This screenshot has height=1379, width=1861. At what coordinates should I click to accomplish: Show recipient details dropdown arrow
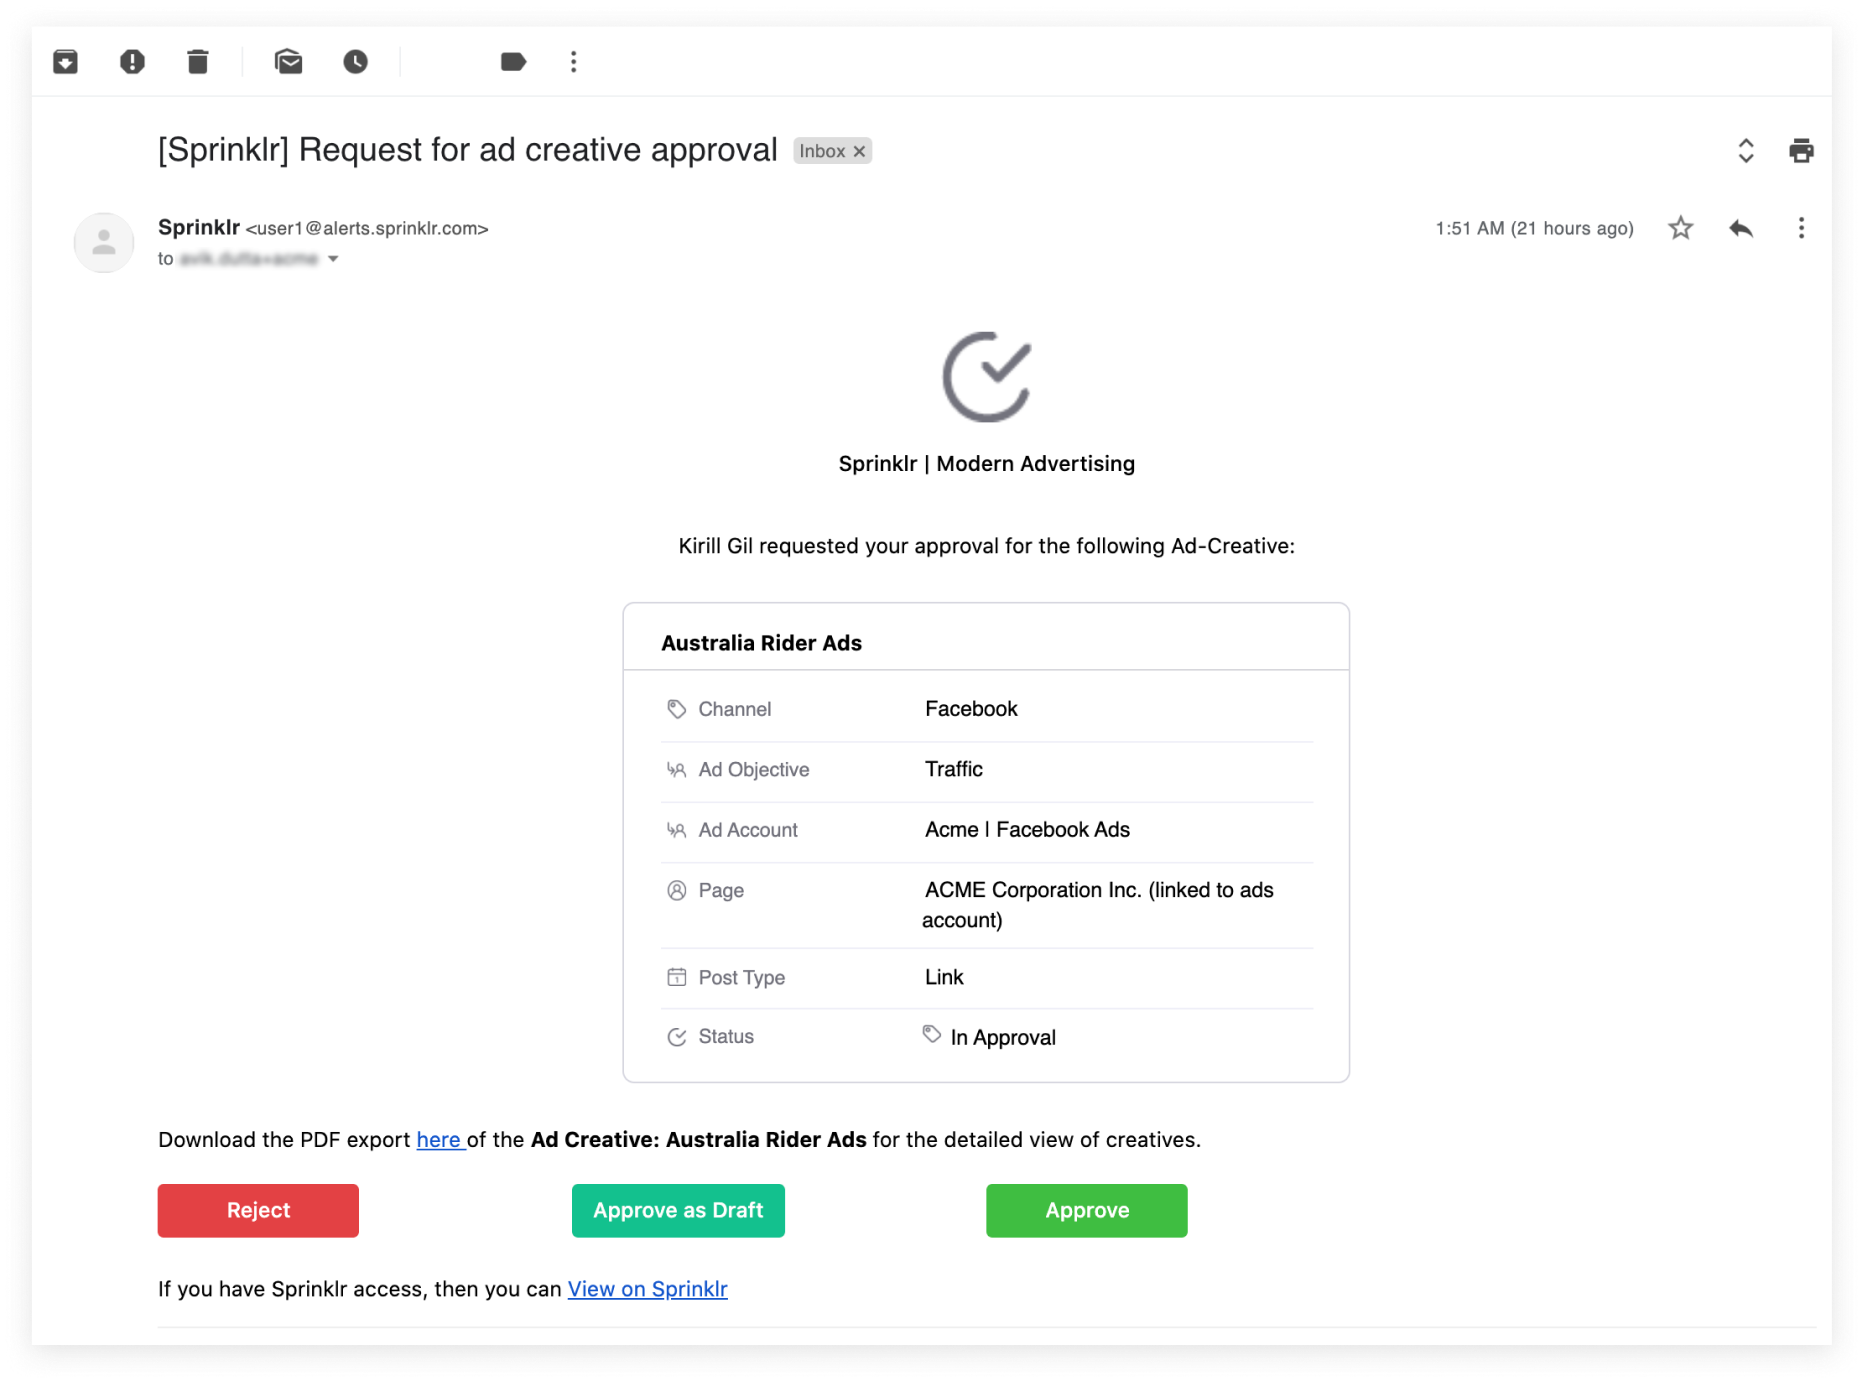(333, 259)
